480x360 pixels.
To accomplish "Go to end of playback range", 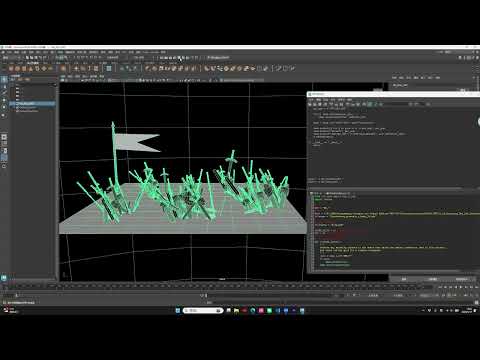I will 476,287.
